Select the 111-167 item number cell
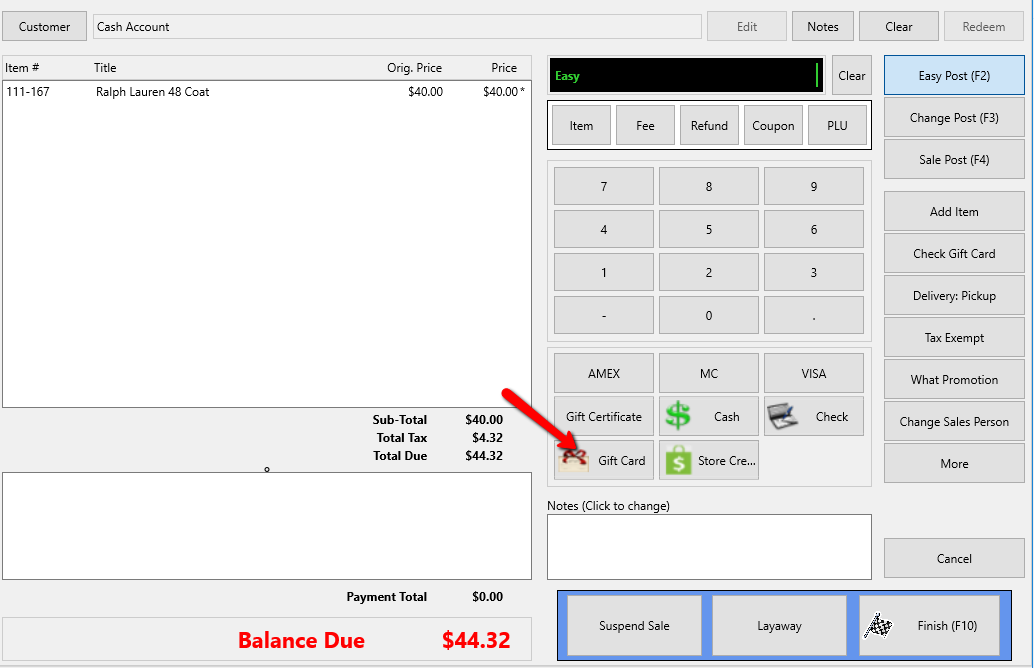 pyautogui.click(x=28, y=92)
